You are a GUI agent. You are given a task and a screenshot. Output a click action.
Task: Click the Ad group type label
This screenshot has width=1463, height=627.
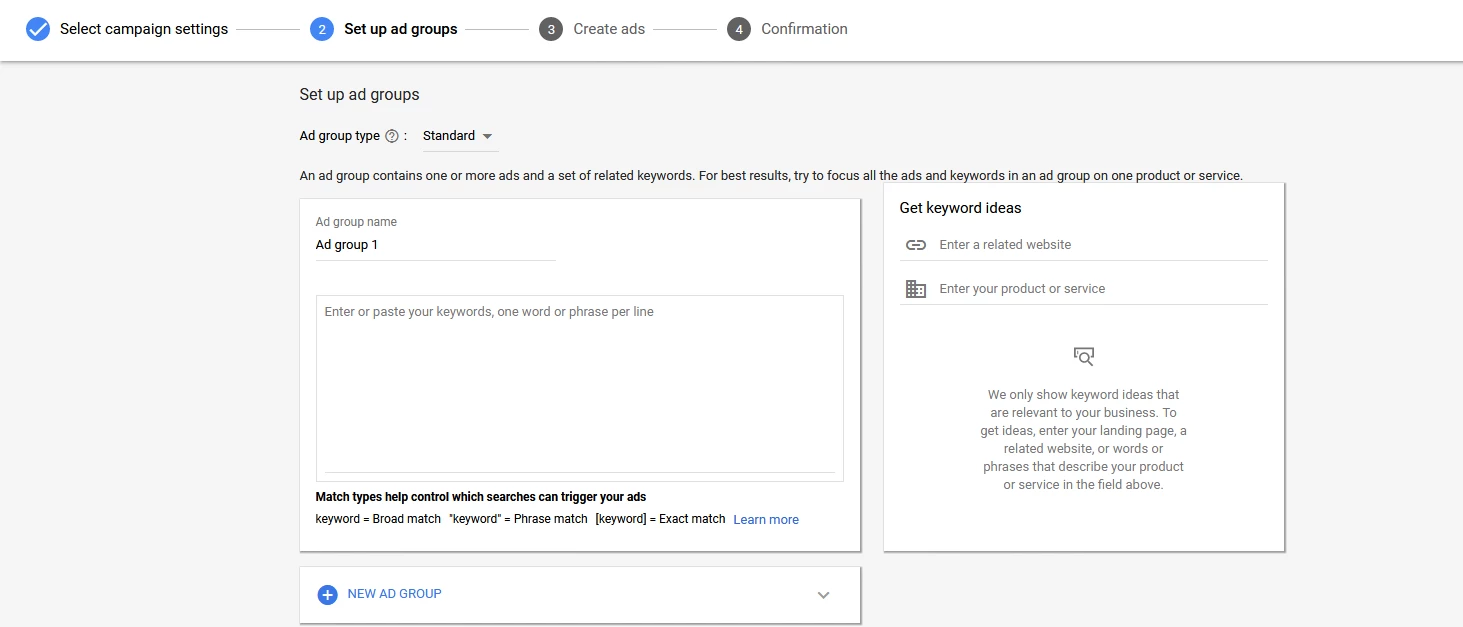pyautogui.click(x=340, y=136)
